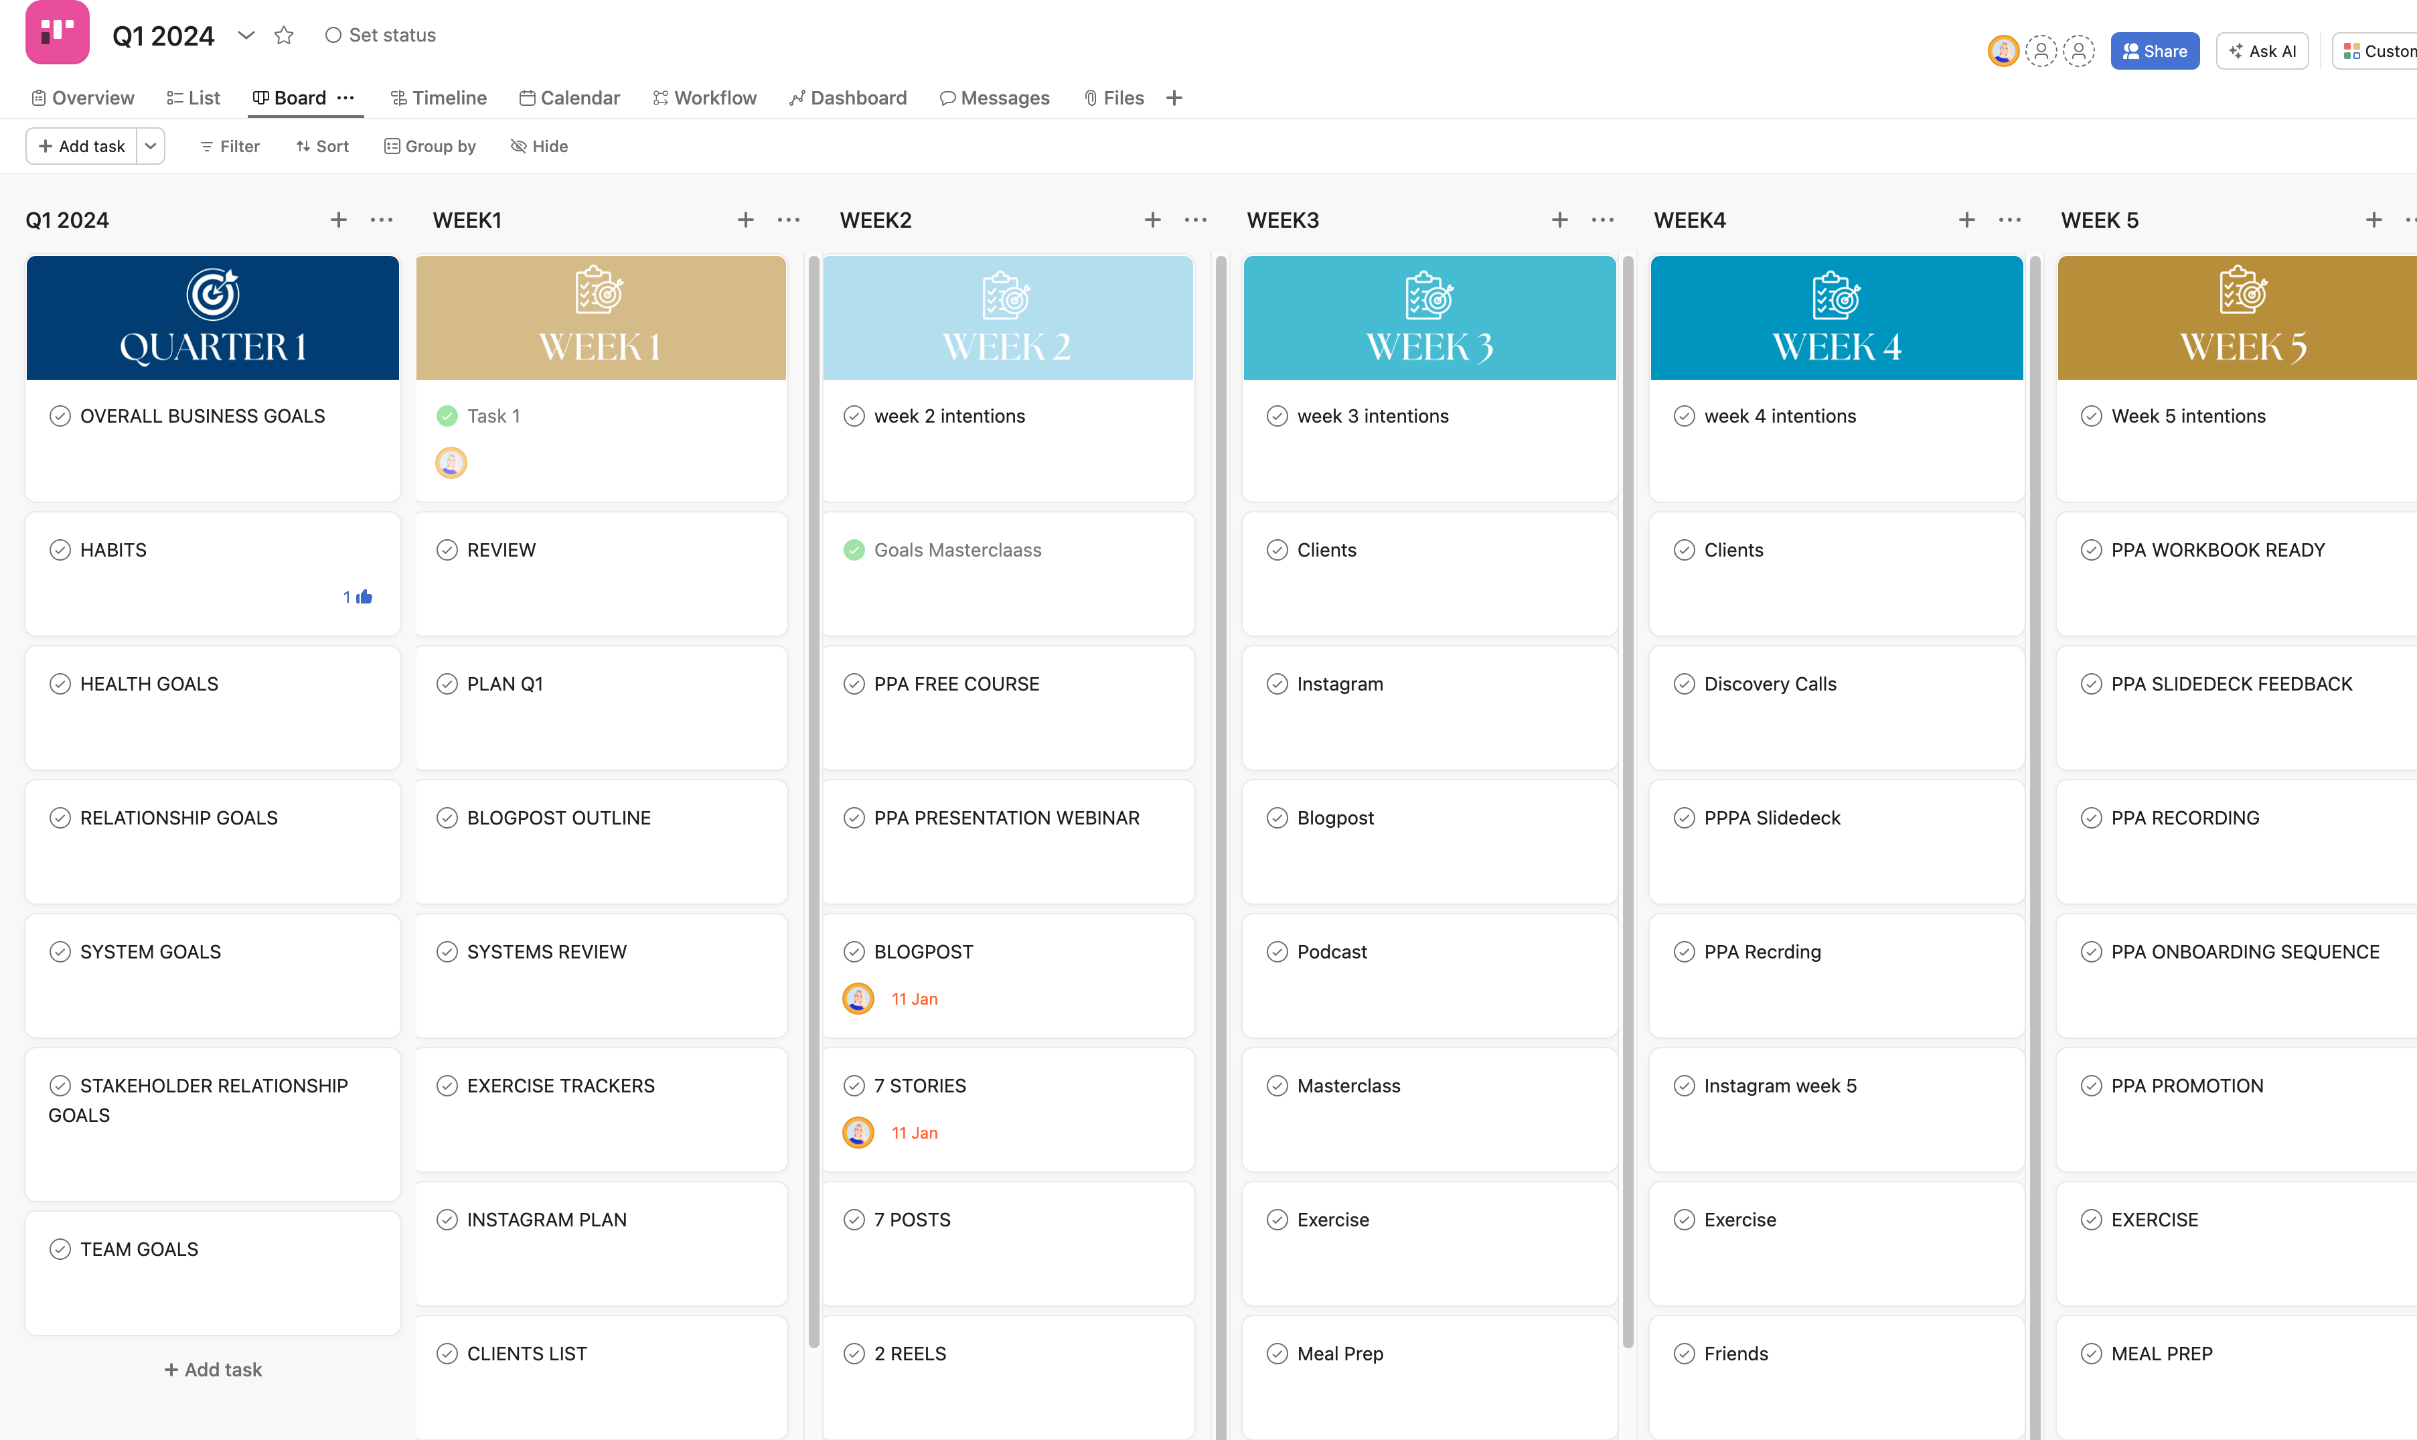The image size is (2417, 1440).
Task: Click the Ask AI button
Action: tap(2262, 51)
